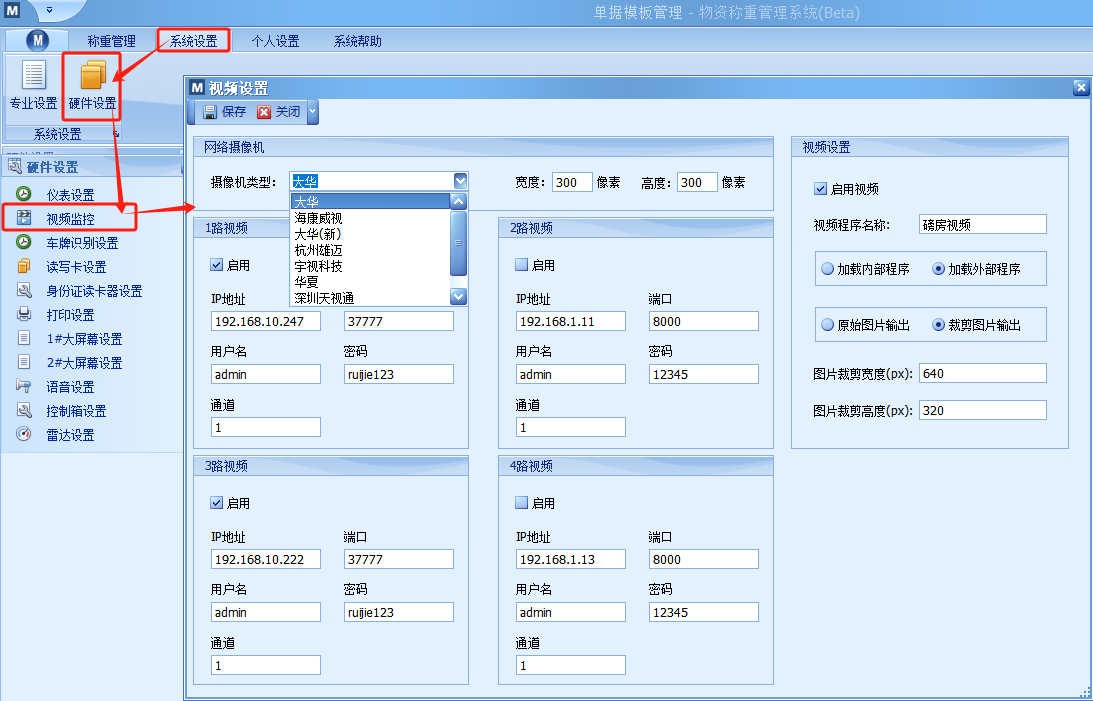Open the 称重管理 ribbon tab

[112, 41]
